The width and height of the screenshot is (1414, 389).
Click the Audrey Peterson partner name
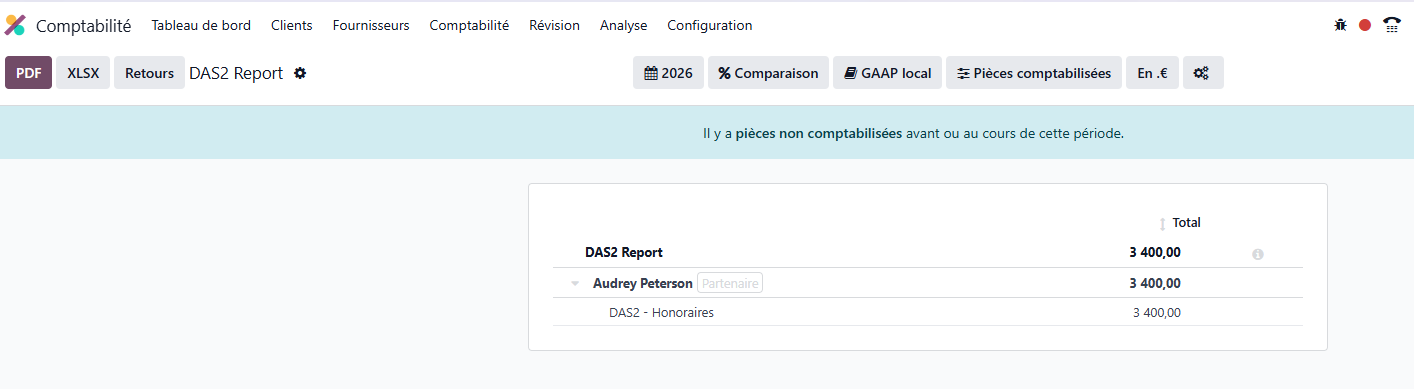(642, 284)
